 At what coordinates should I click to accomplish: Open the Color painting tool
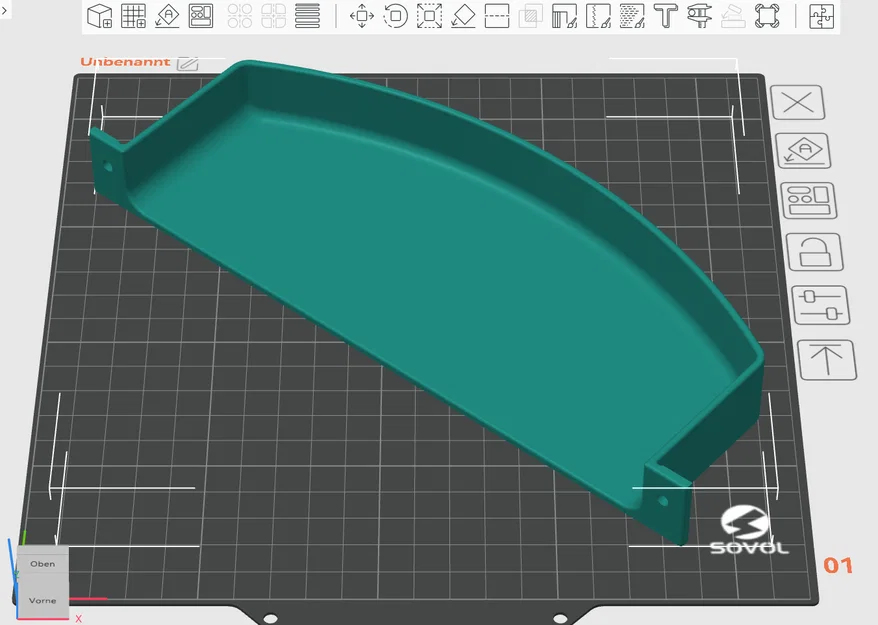click(x=632, y=16)
